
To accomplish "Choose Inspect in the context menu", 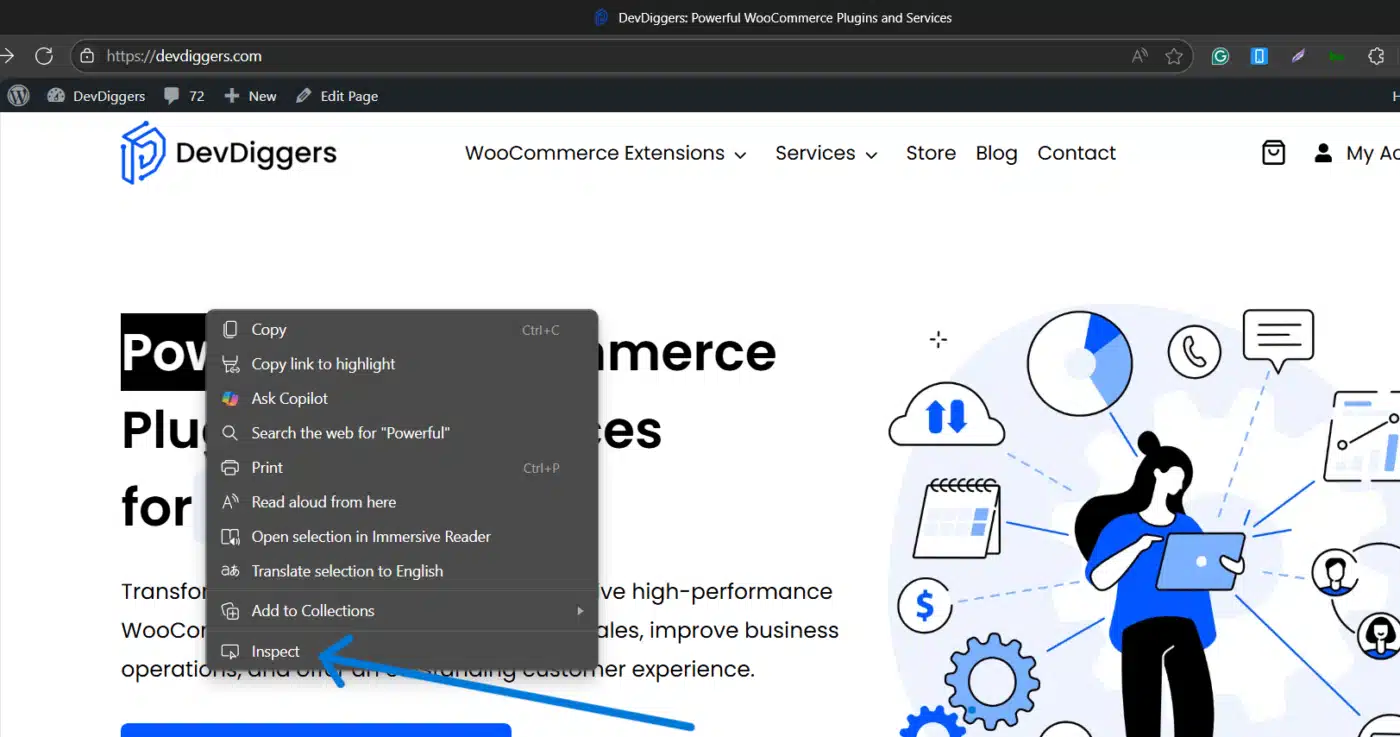I will (402, 651).
